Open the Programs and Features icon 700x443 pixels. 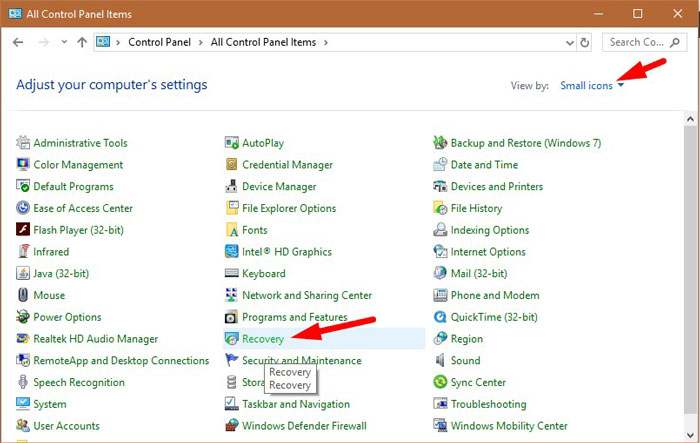(231, 317)
